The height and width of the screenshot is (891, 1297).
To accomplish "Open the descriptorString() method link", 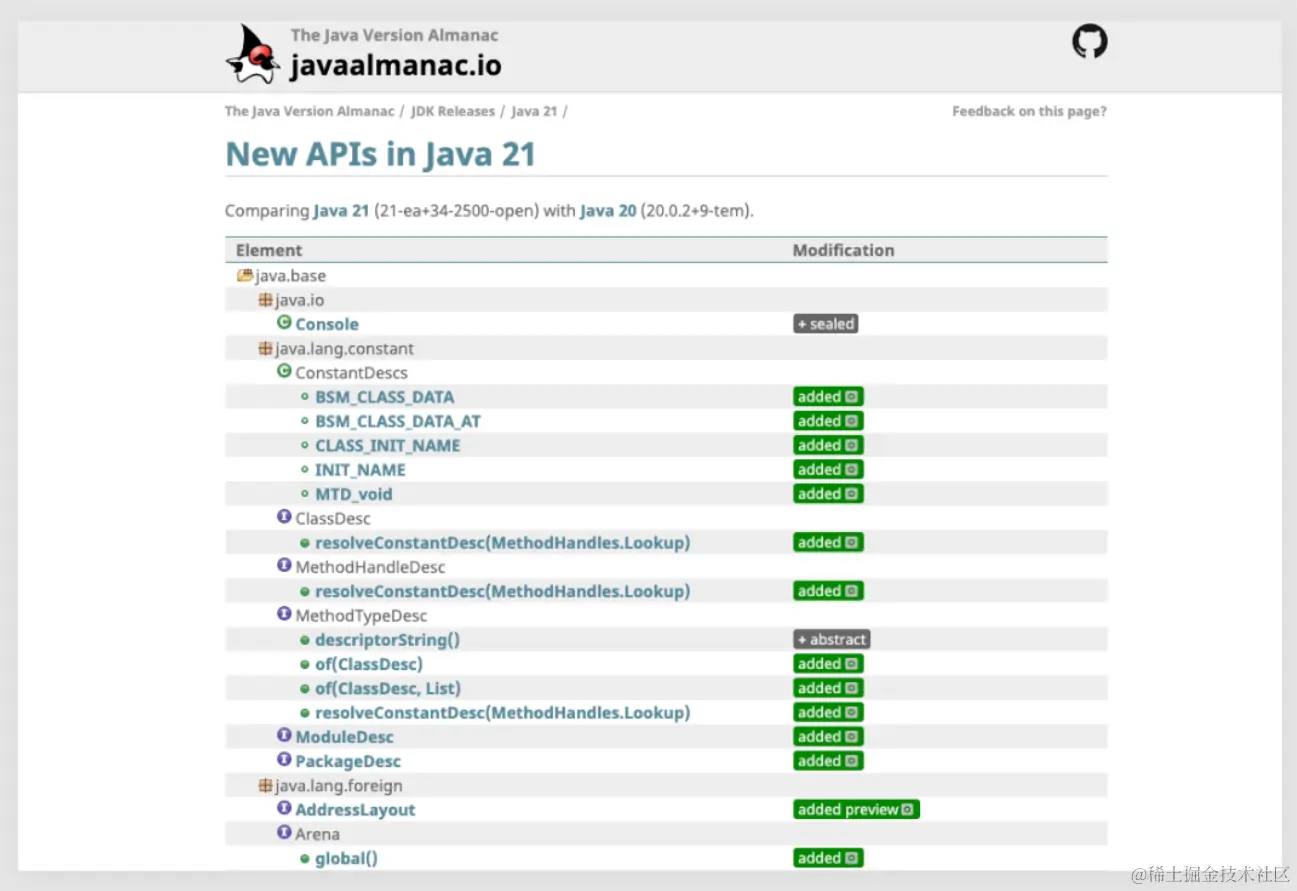I will [x=387, y=640].
